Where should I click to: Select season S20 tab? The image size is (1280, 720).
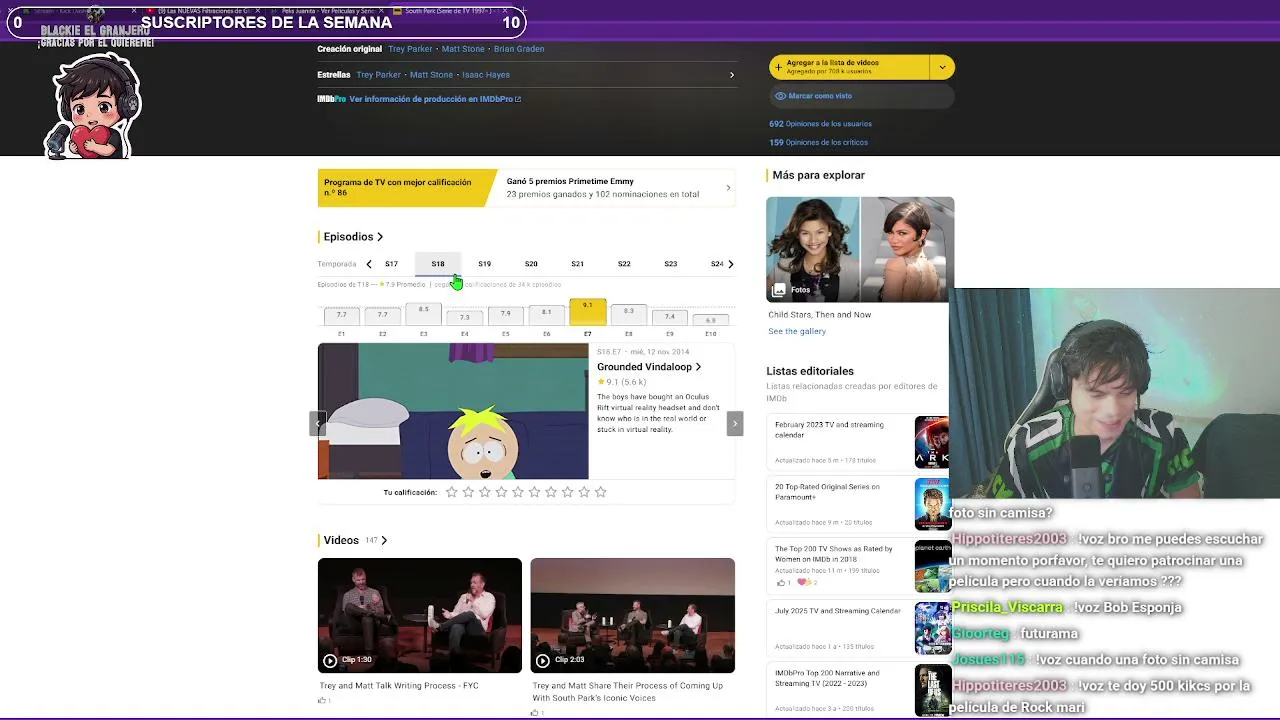pos(531,264)
